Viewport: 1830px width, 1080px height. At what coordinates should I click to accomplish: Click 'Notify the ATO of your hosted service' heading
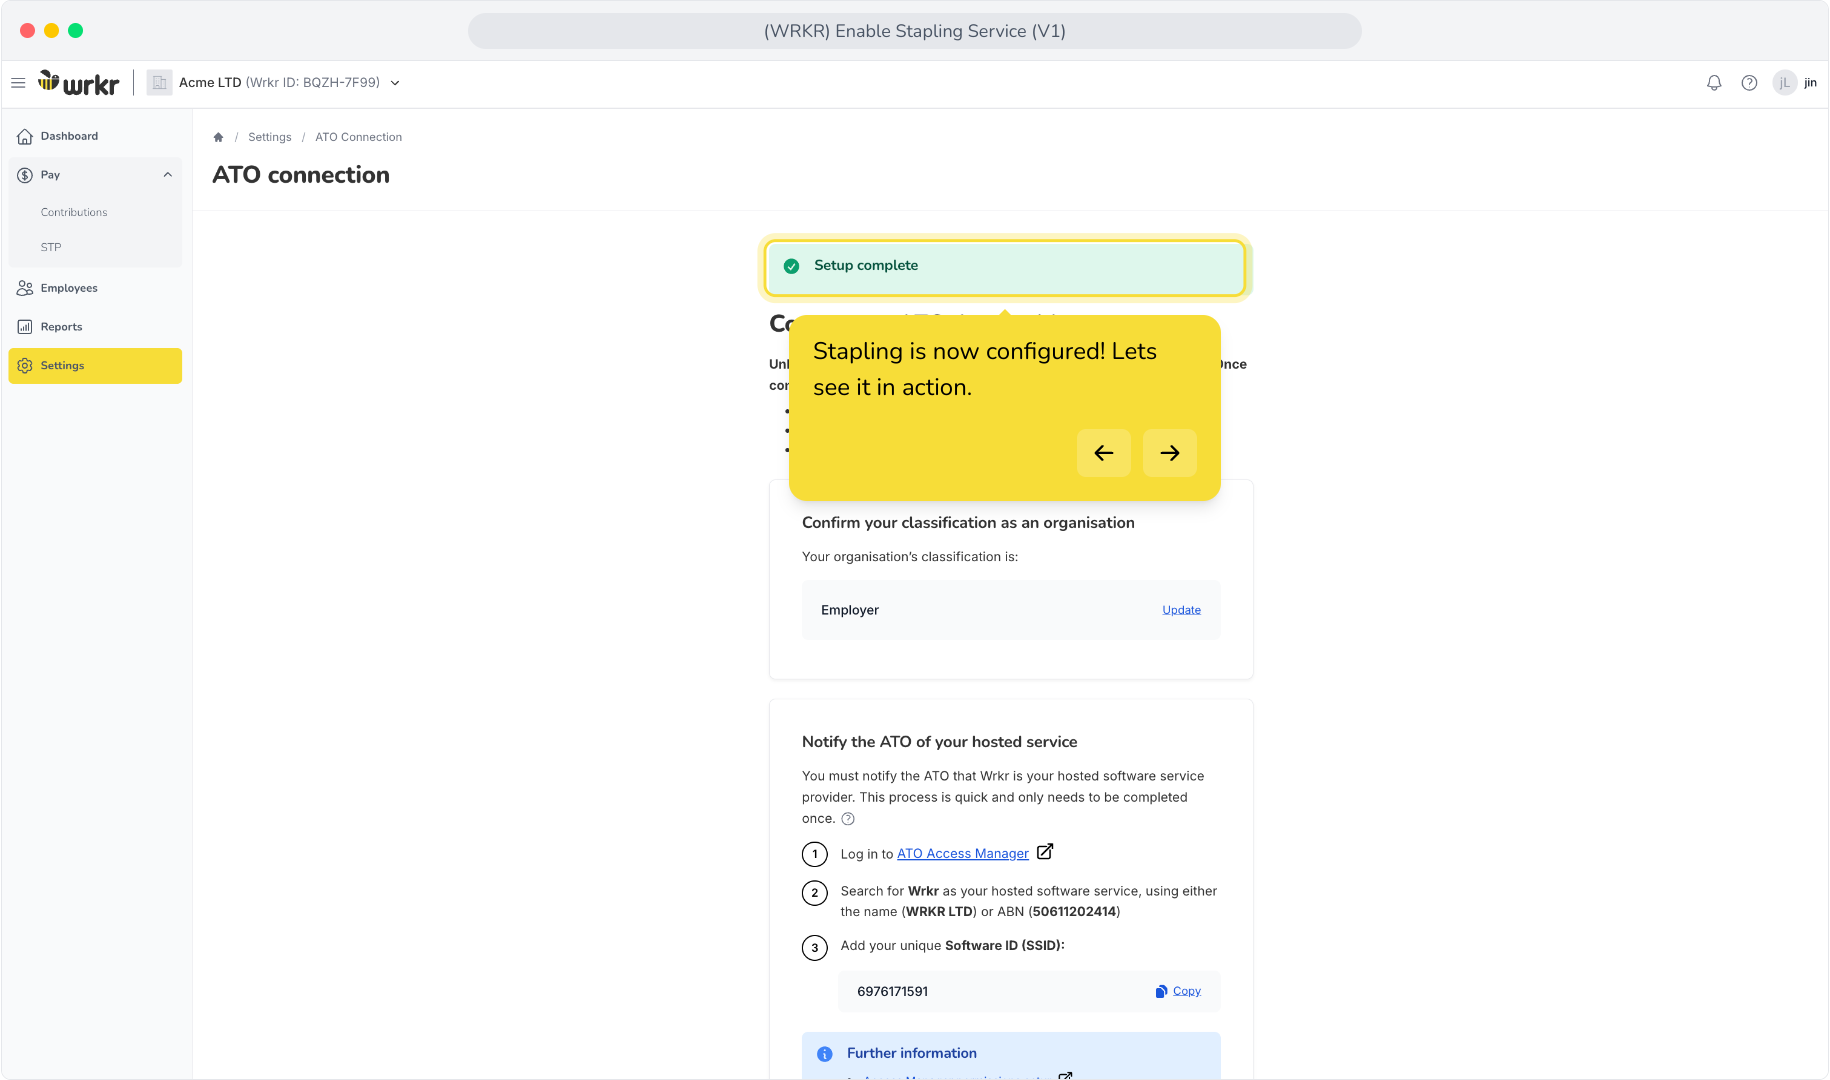940,742
